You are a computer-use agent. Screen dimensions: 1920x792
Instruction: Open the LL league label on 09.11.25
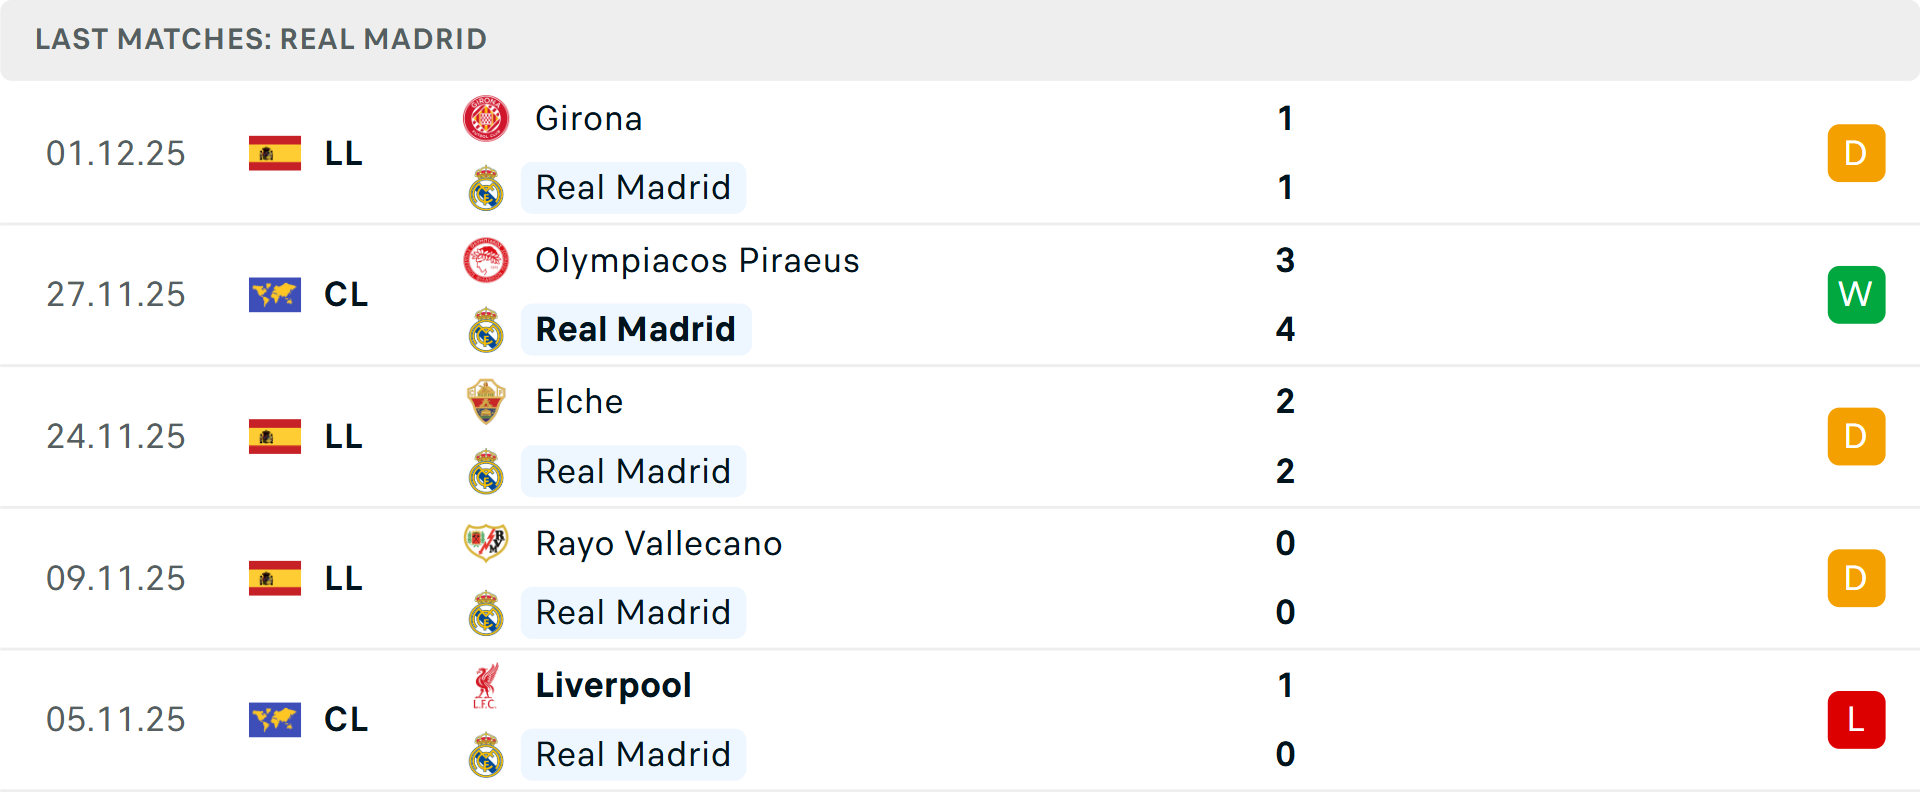point(344,577)
